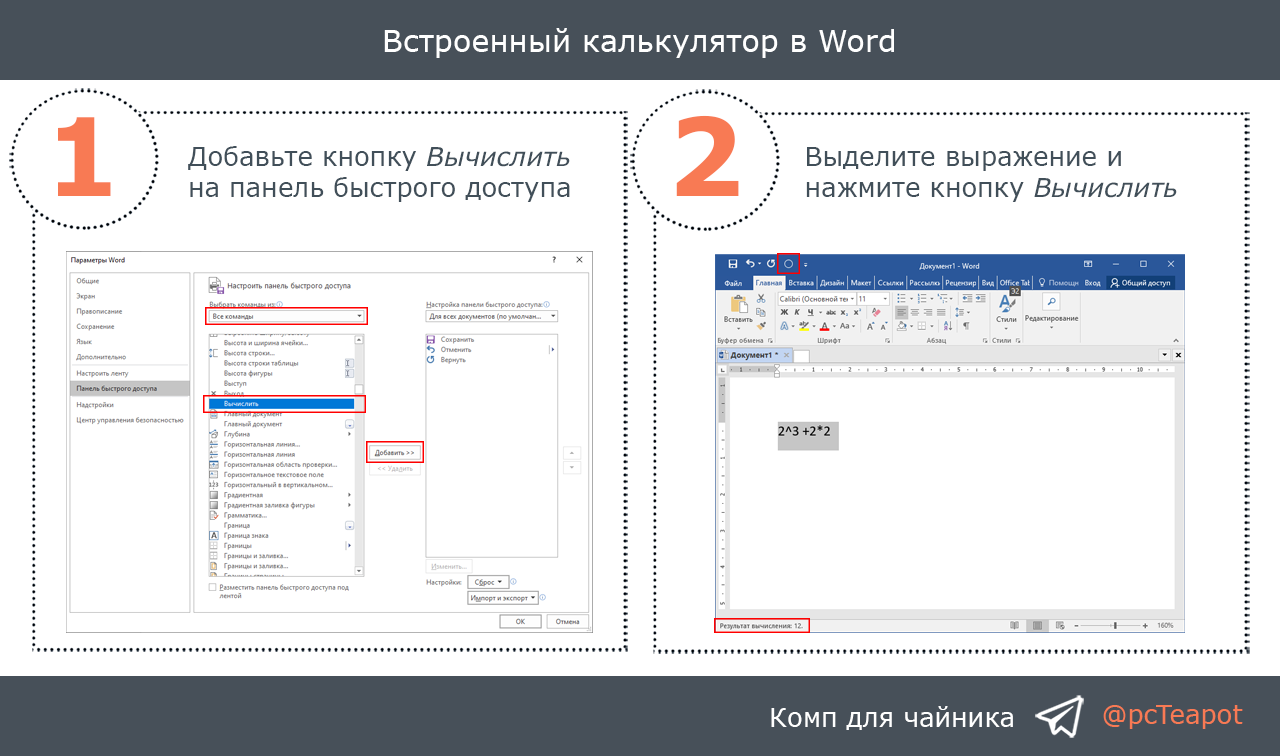Switch to the Ссылки ribbon tab
1280x756 pixels.
point(891,283)
